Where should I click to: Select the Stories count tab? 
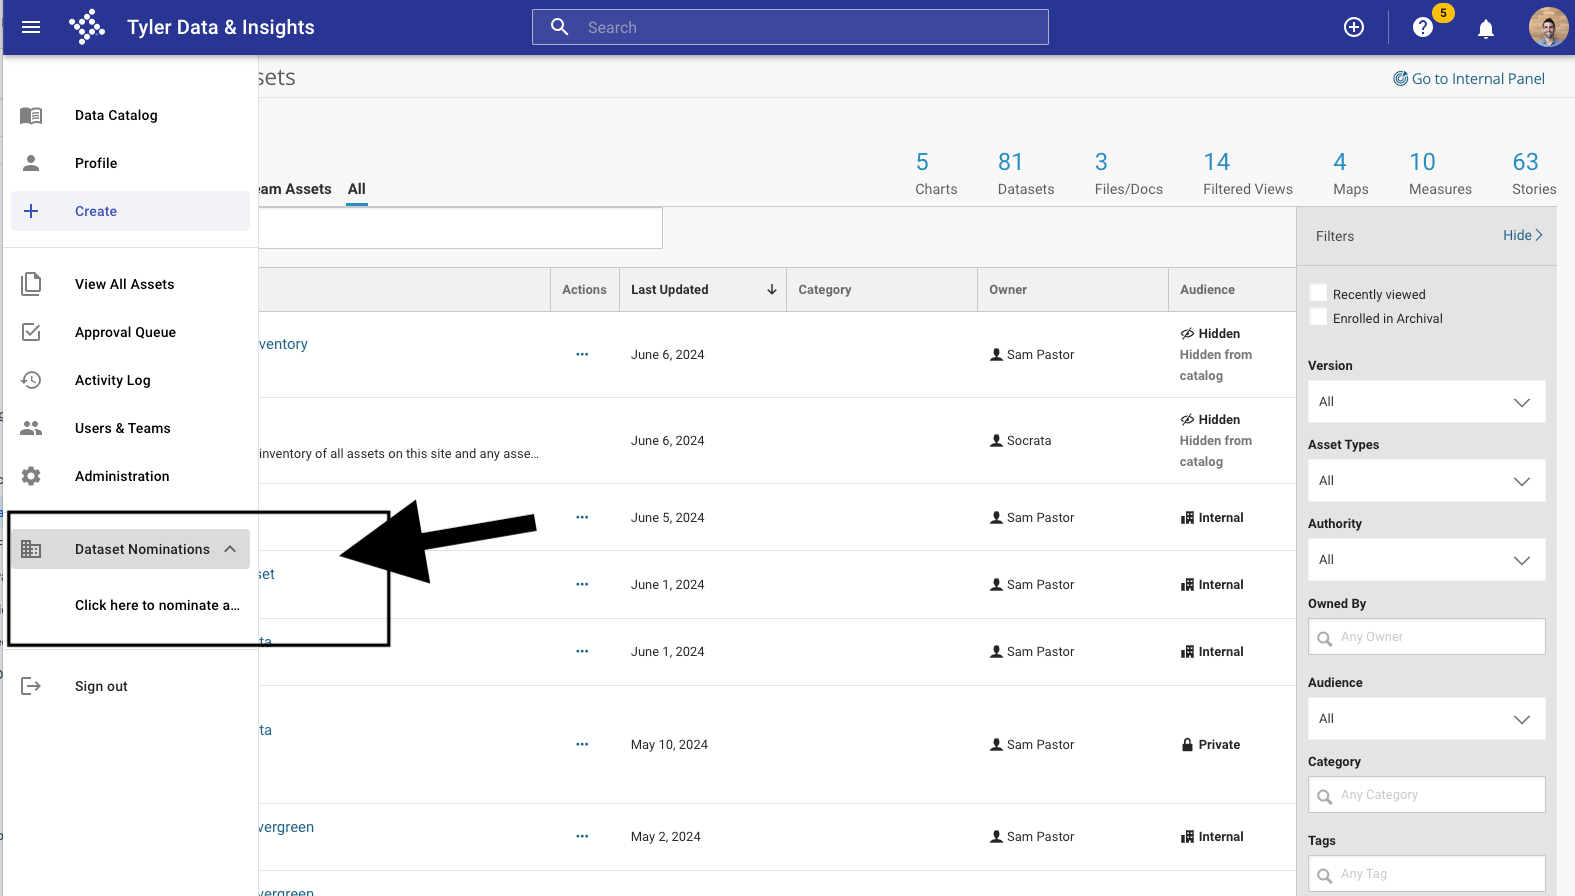tap(1534, 173)
